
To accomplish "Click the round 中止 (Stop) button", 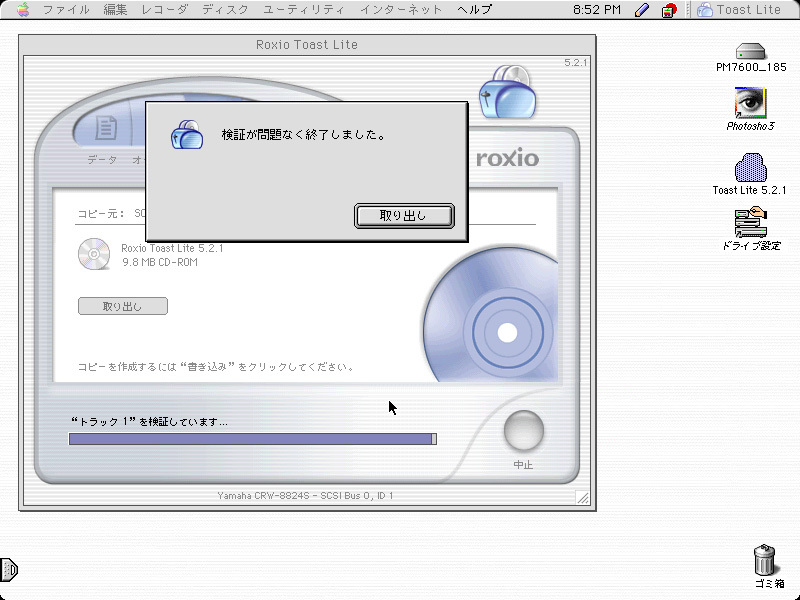I will 523,431.
